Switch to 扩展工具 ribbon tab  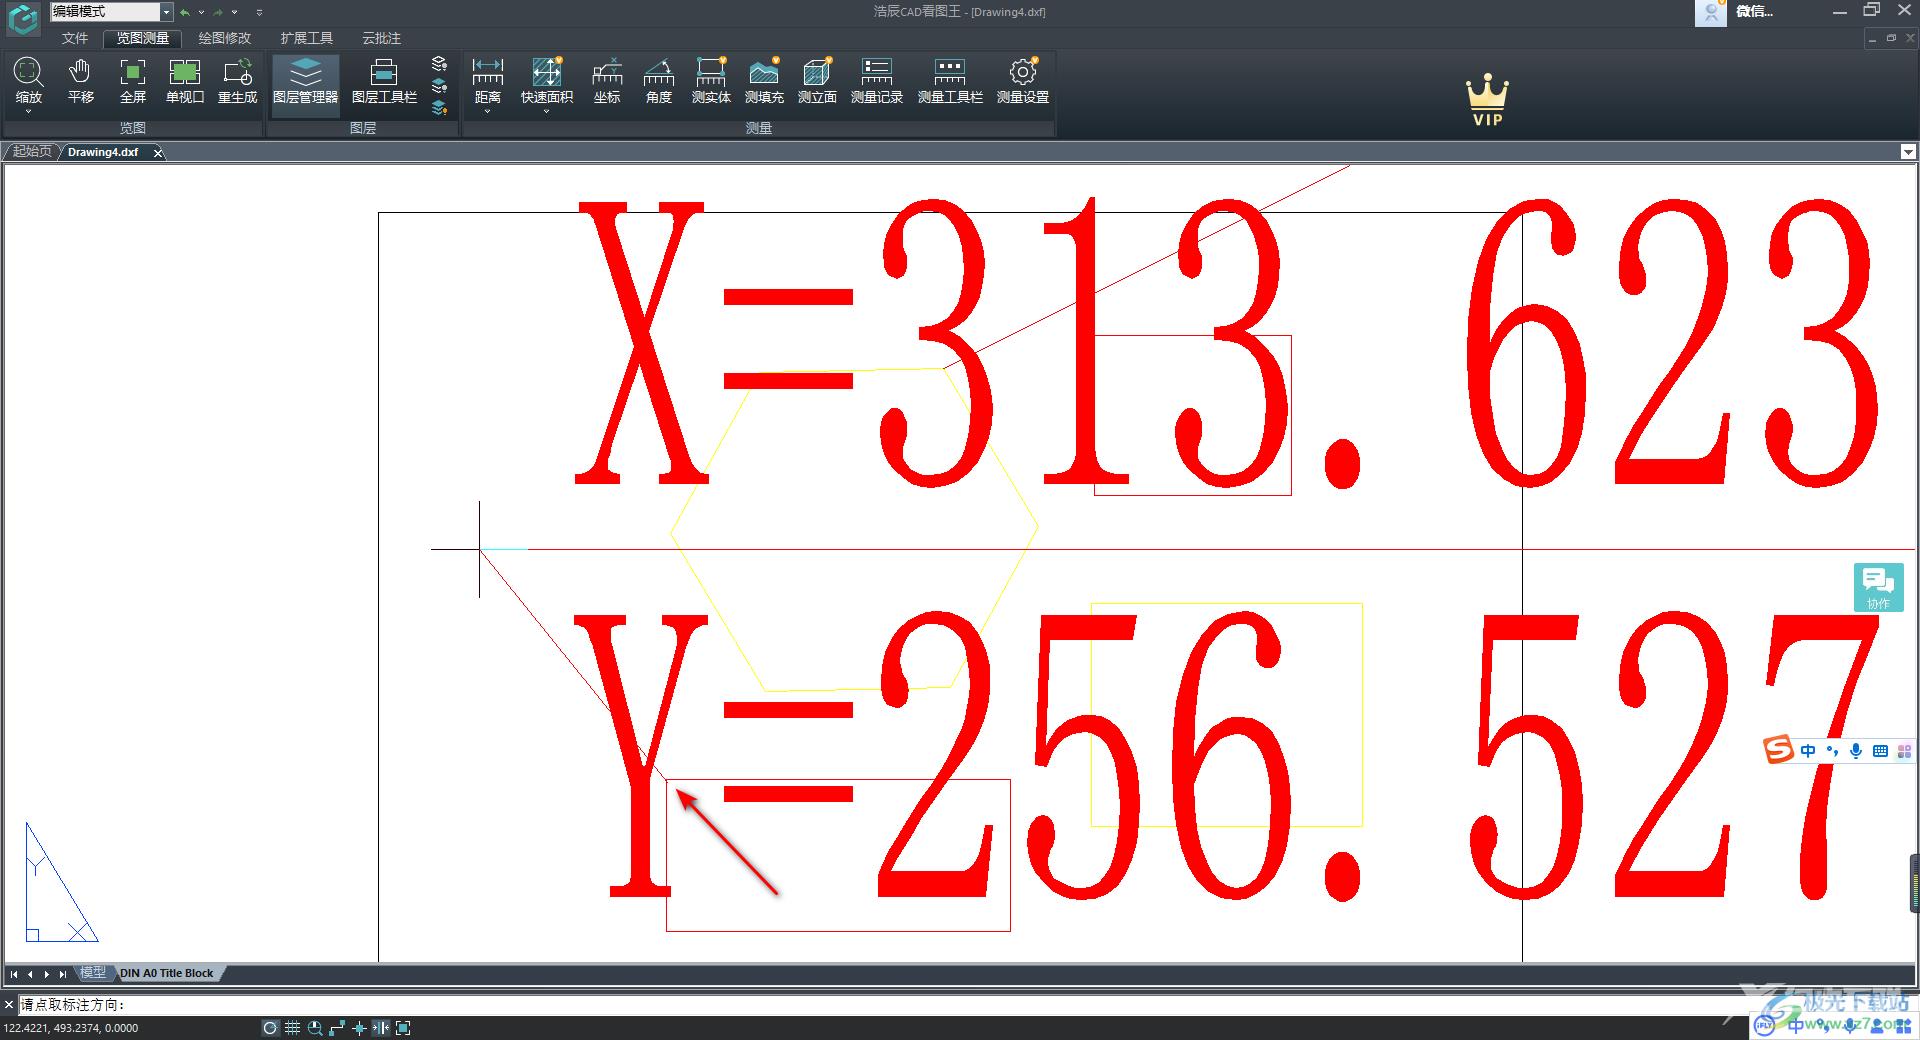pyautogui.click(x=306, y=38)
